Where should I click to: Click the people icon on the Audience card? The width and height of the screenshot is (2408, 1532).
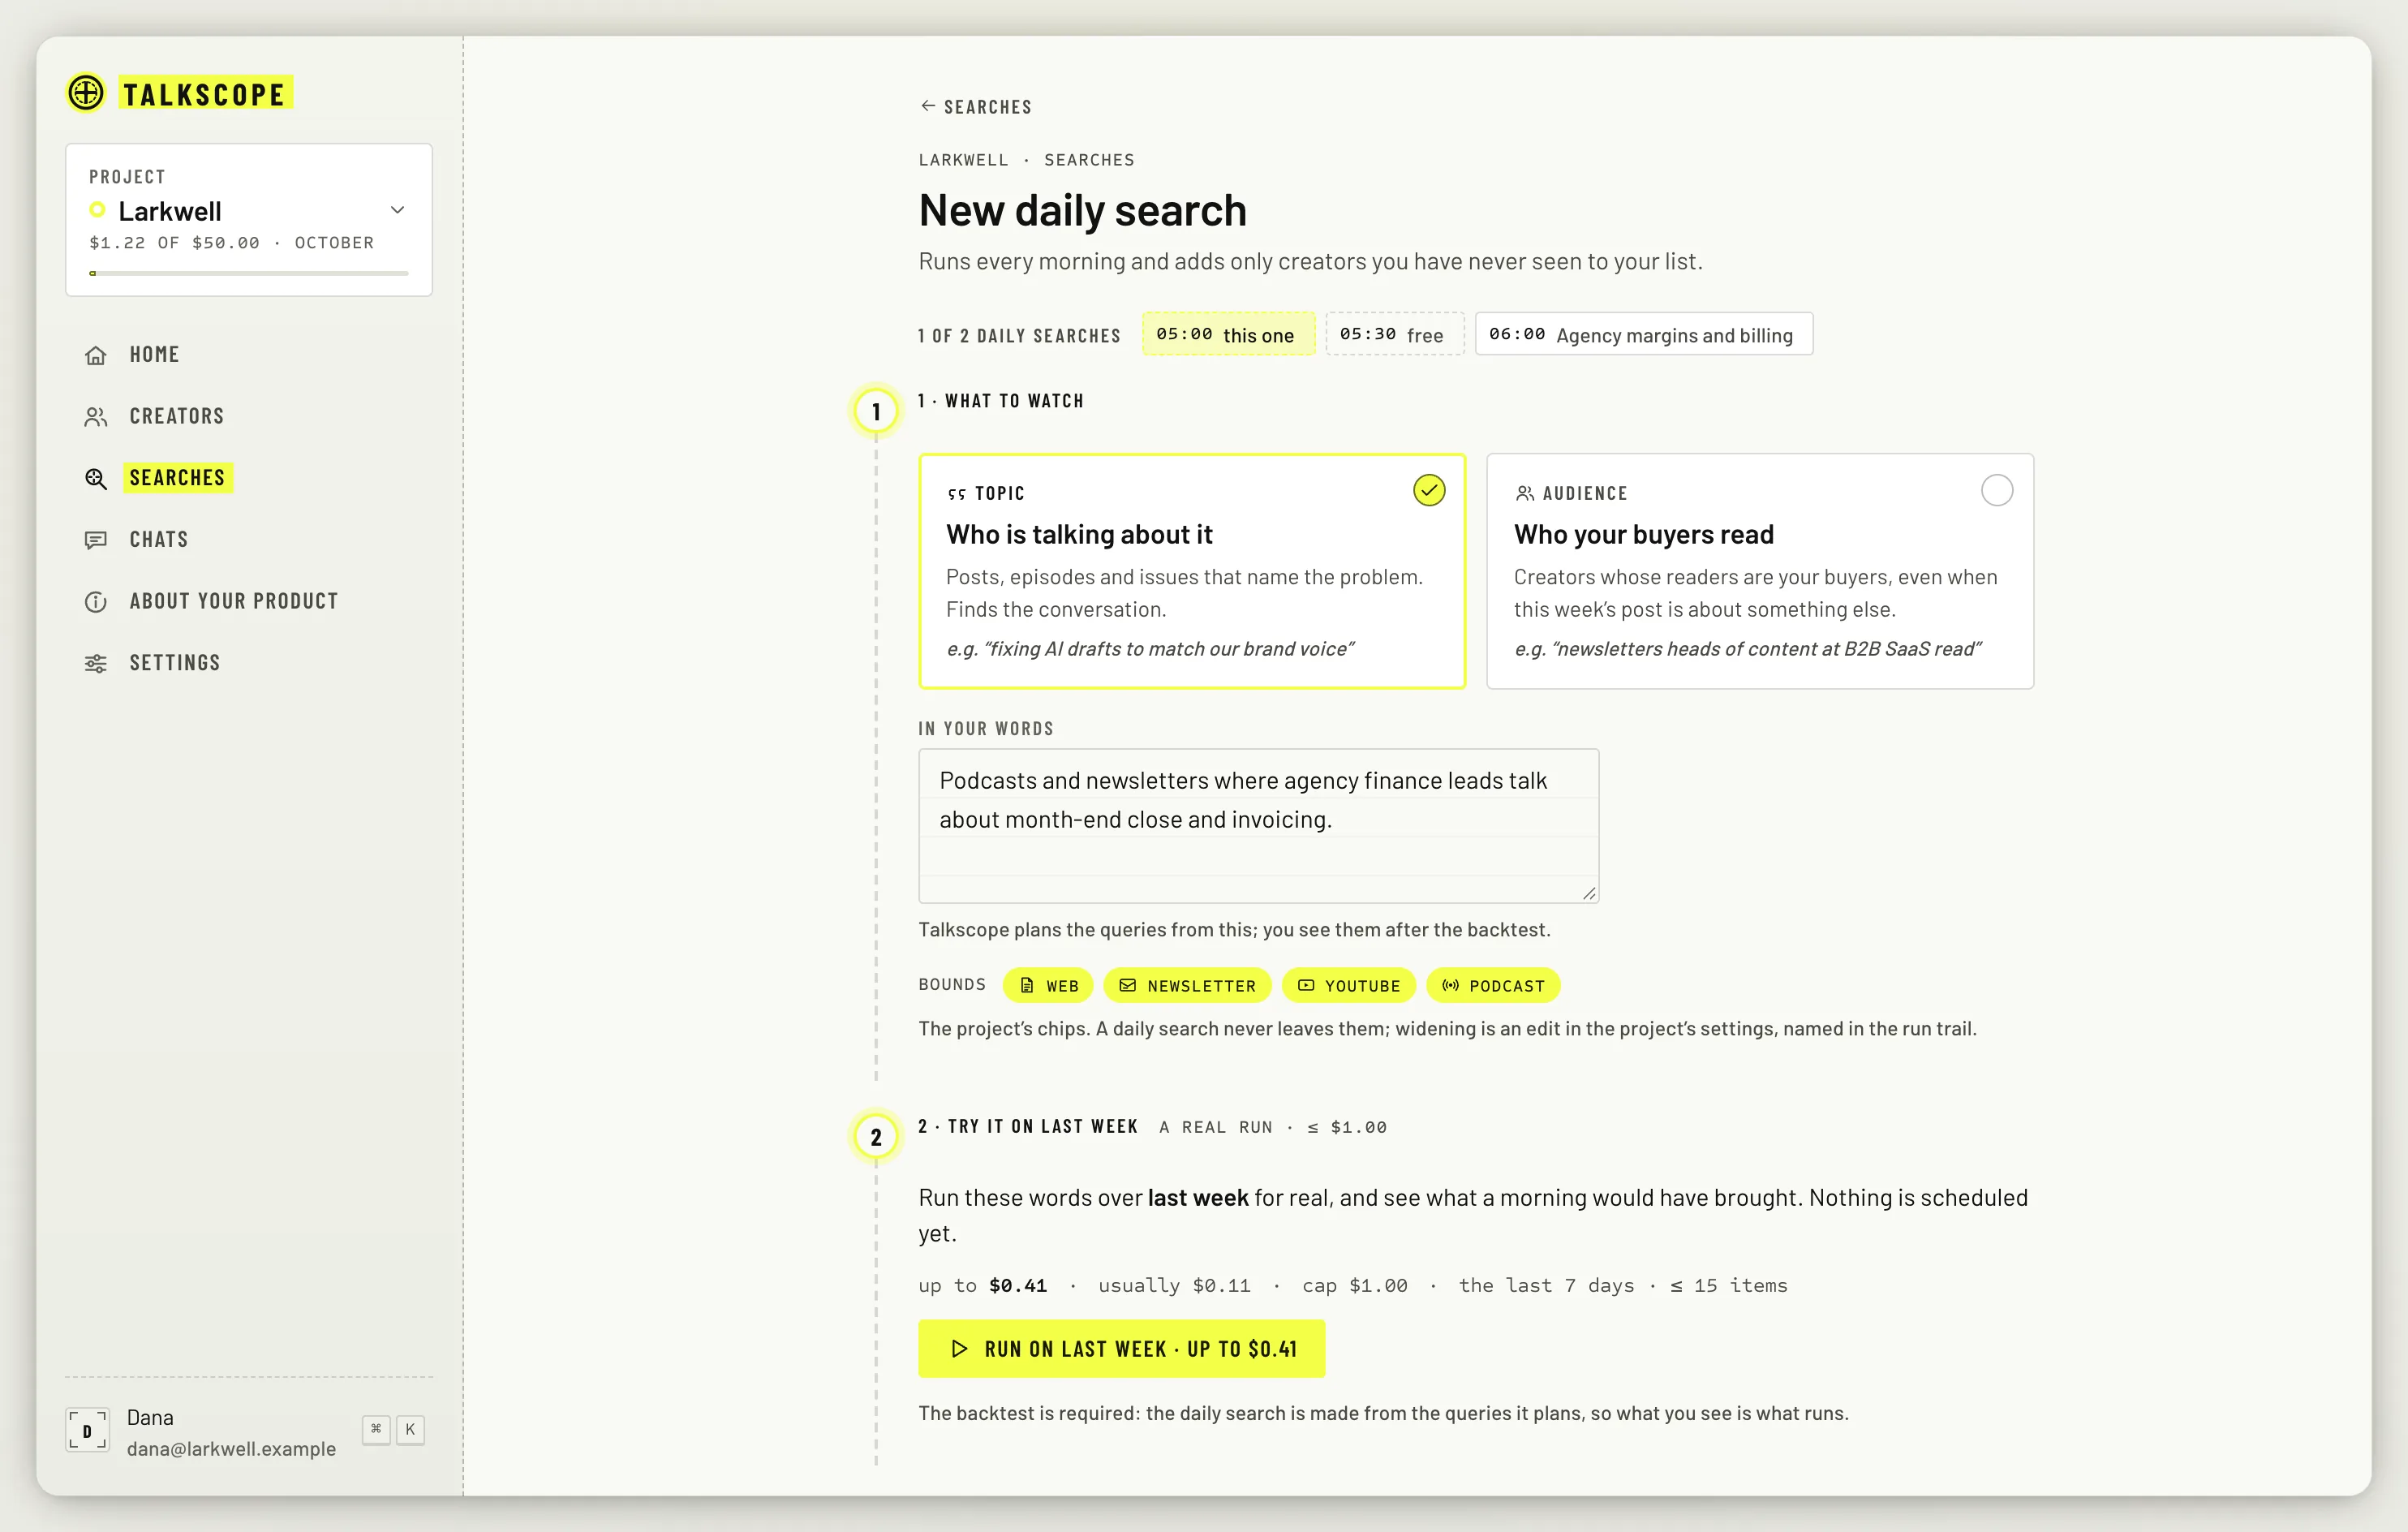1524,493
